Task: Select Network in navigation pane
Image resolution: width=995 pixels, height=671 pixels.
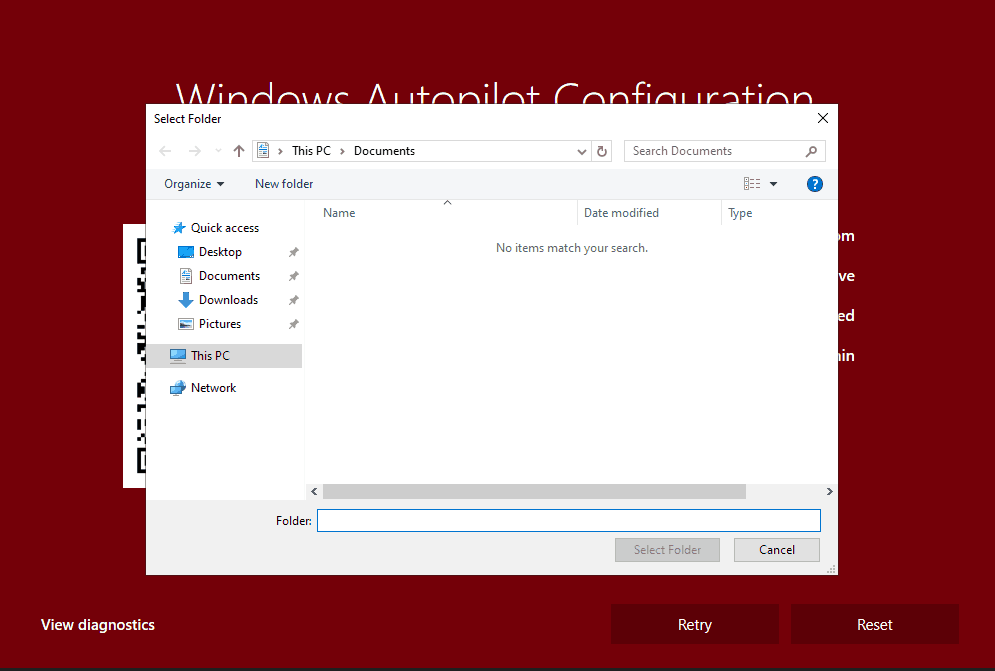Action: tap(213, 388)
